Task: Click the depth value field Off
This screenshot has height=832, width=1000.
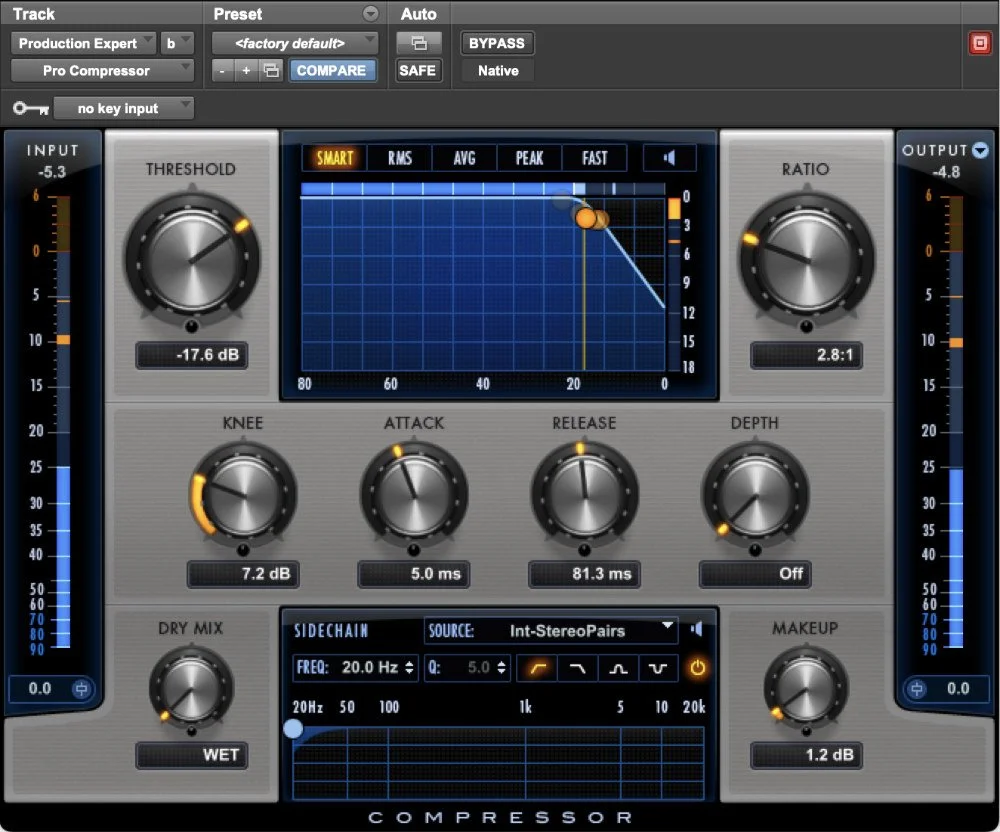Action: [754, 574]
